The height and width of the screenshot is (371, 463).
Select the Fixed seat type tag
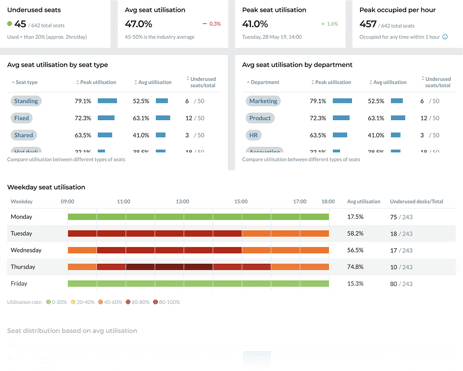tap(22, 118)
